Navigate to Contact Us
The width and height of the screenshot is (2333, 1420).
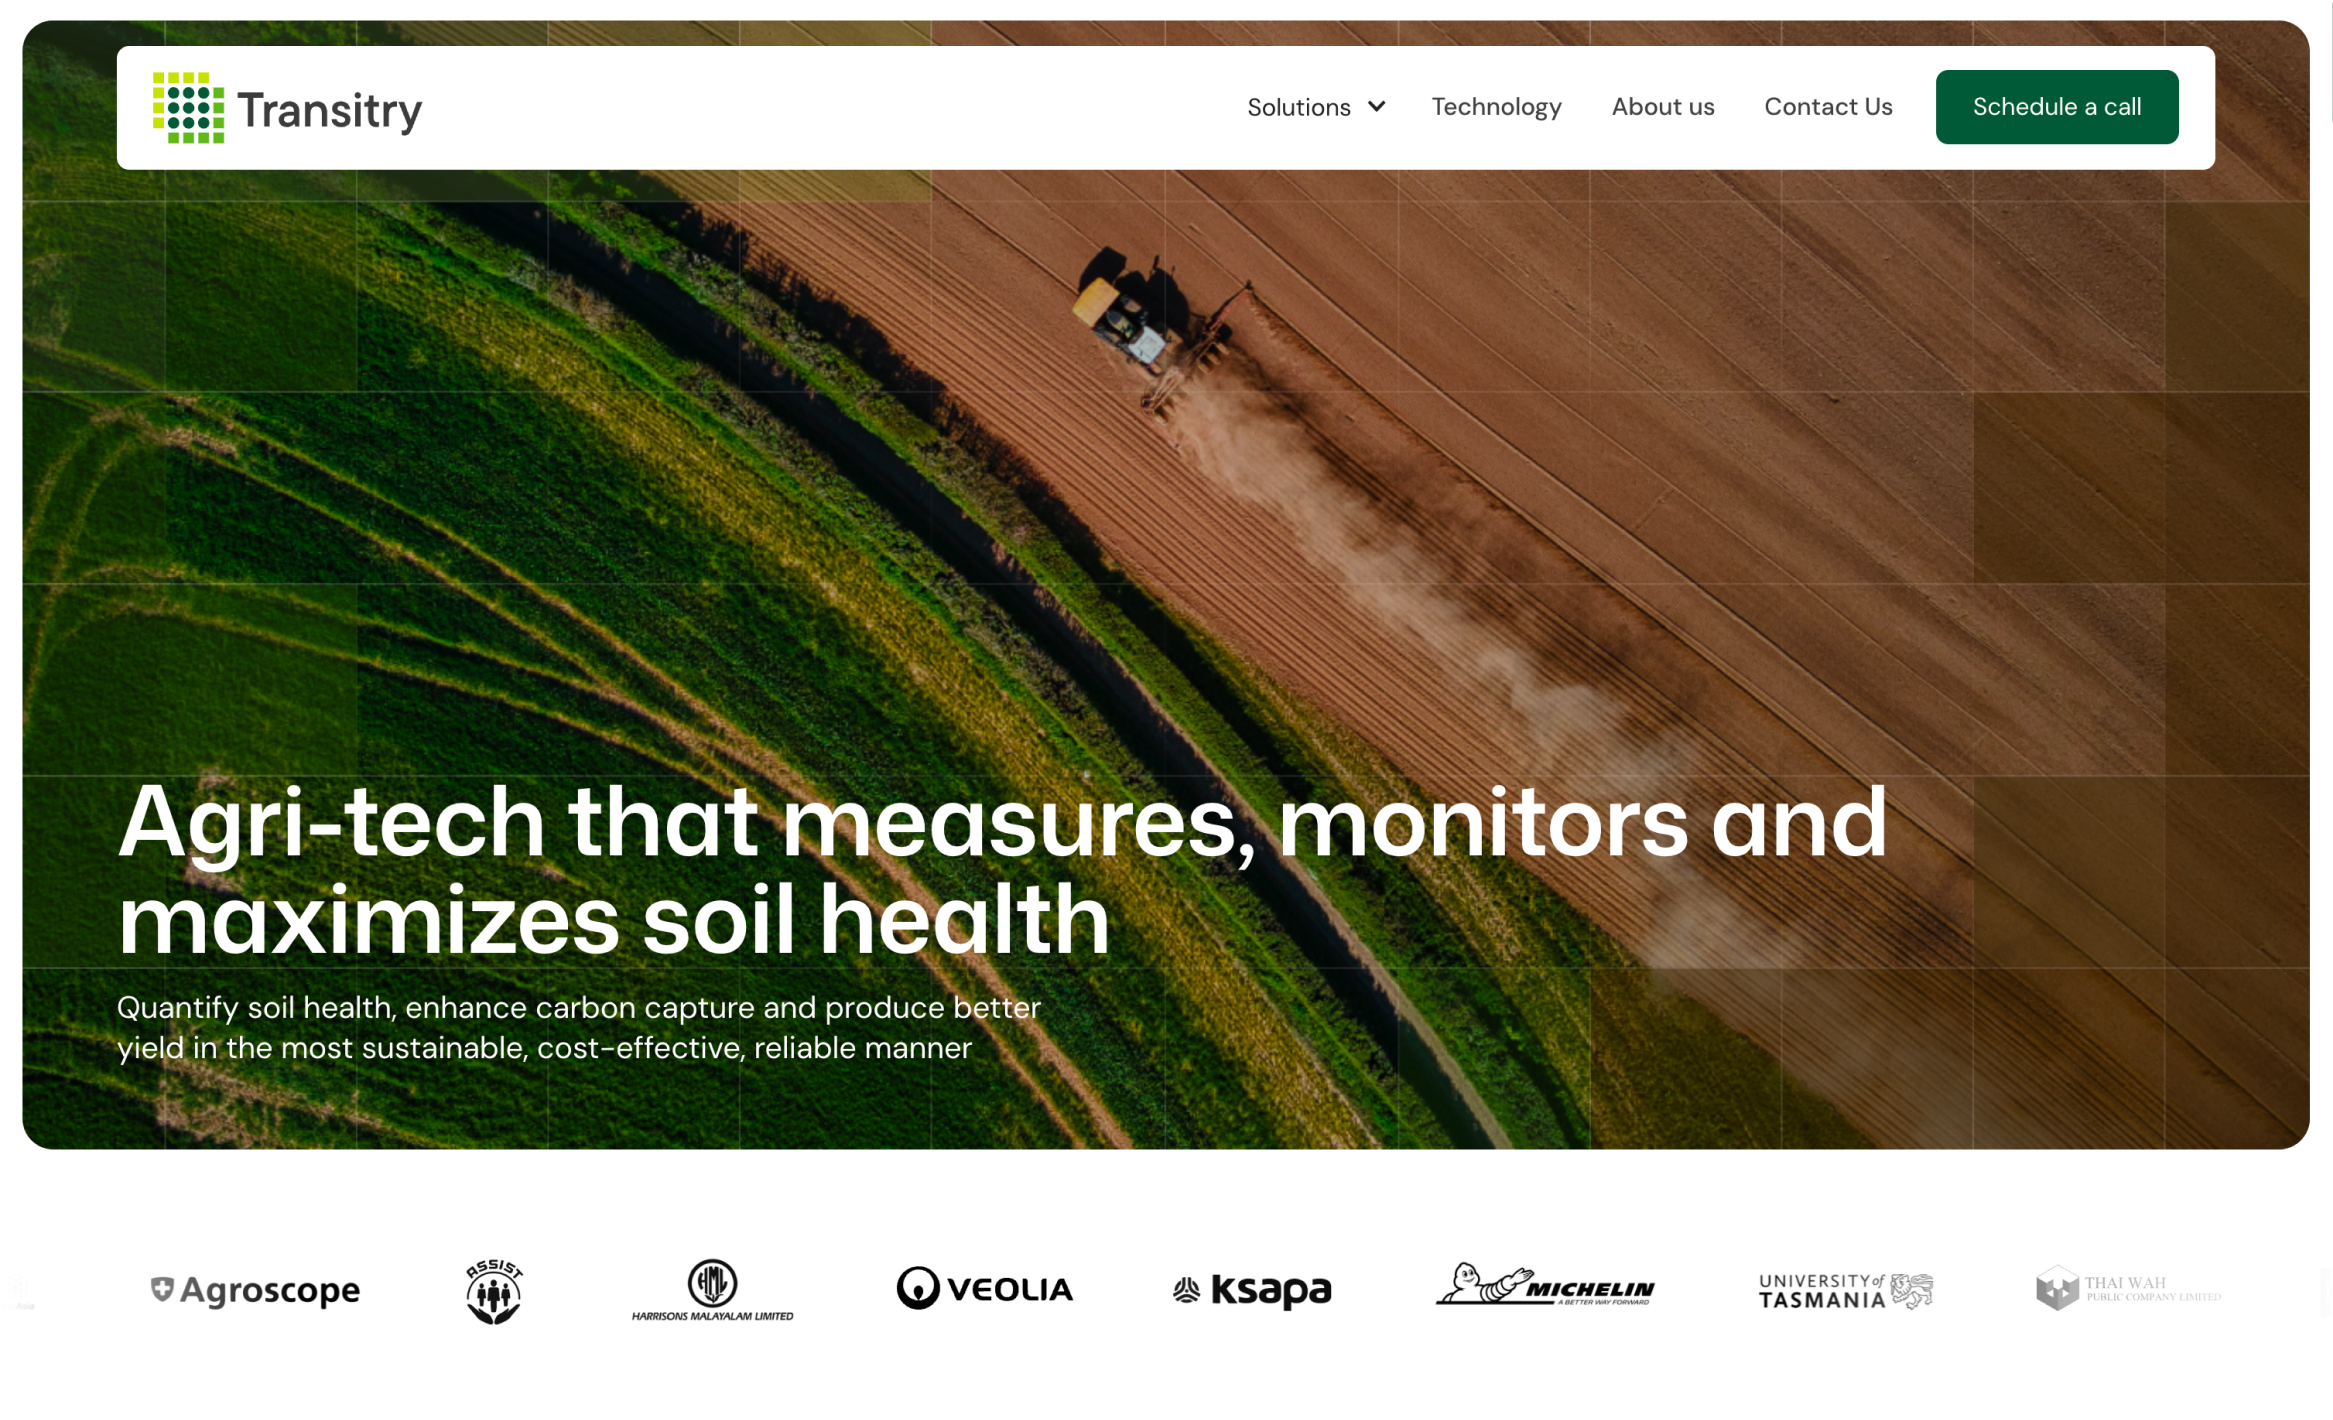point(1827,107)
